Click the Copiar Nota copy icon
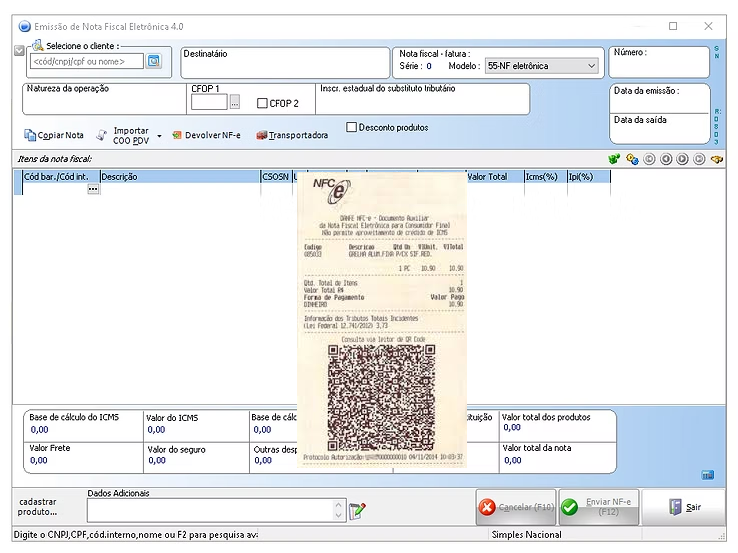 point(30,135)
